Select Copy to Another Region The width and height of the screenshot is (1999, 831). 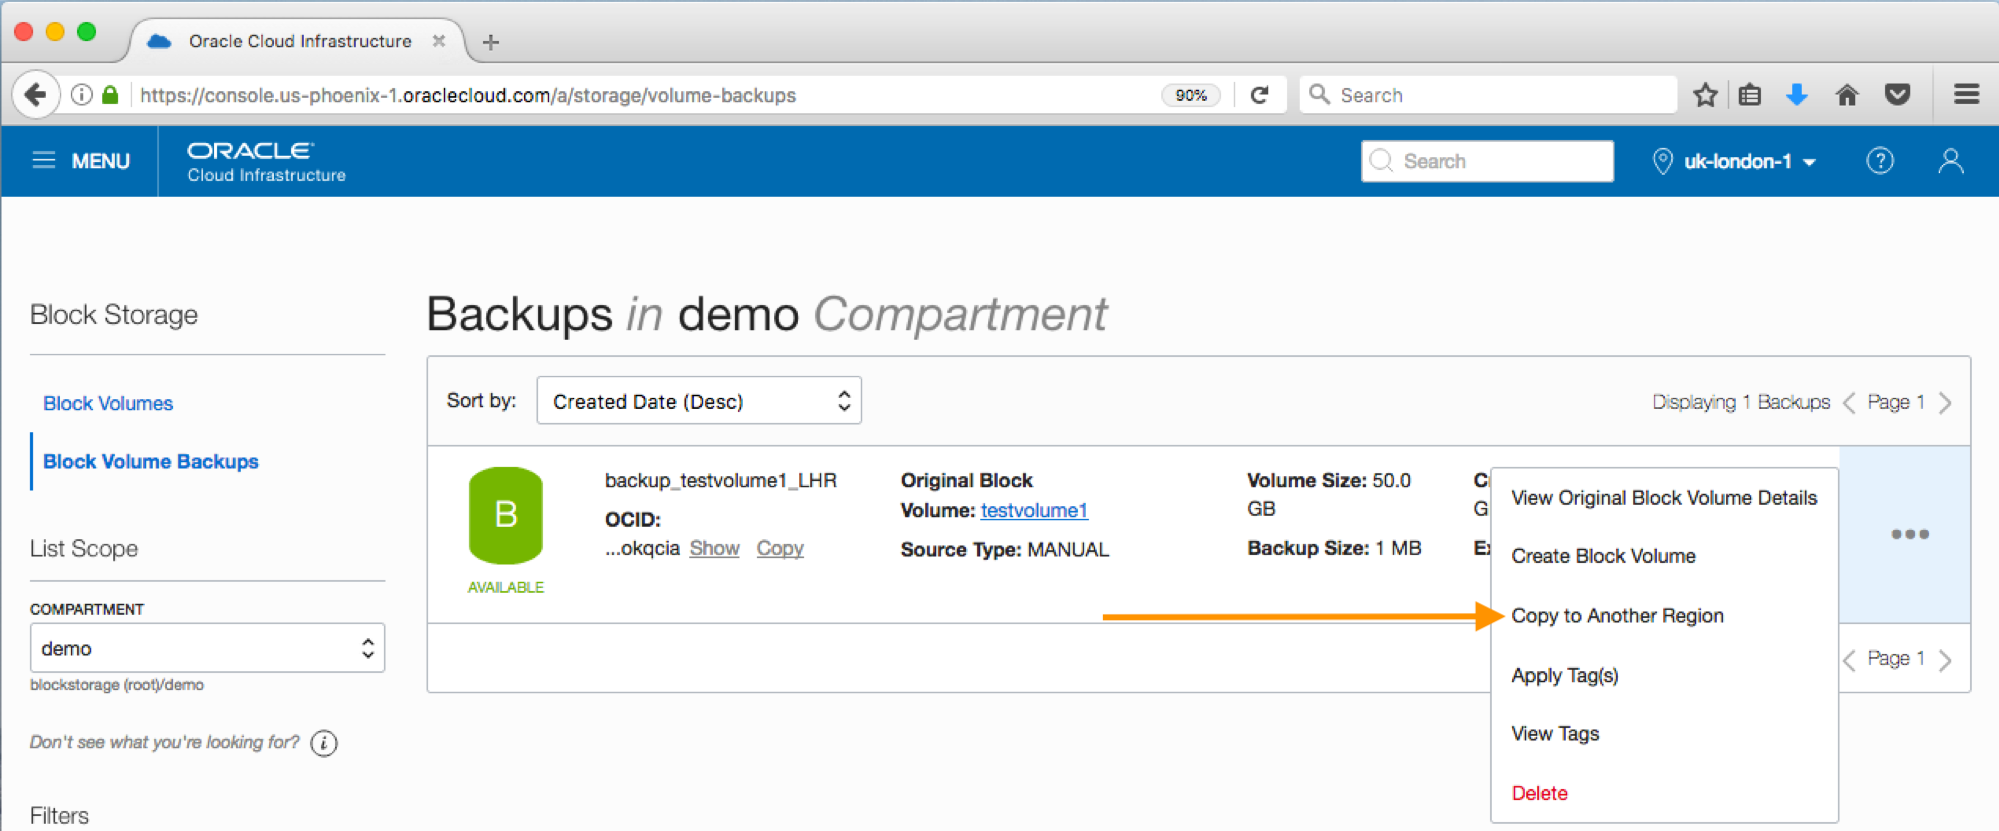coord(1617,616)
